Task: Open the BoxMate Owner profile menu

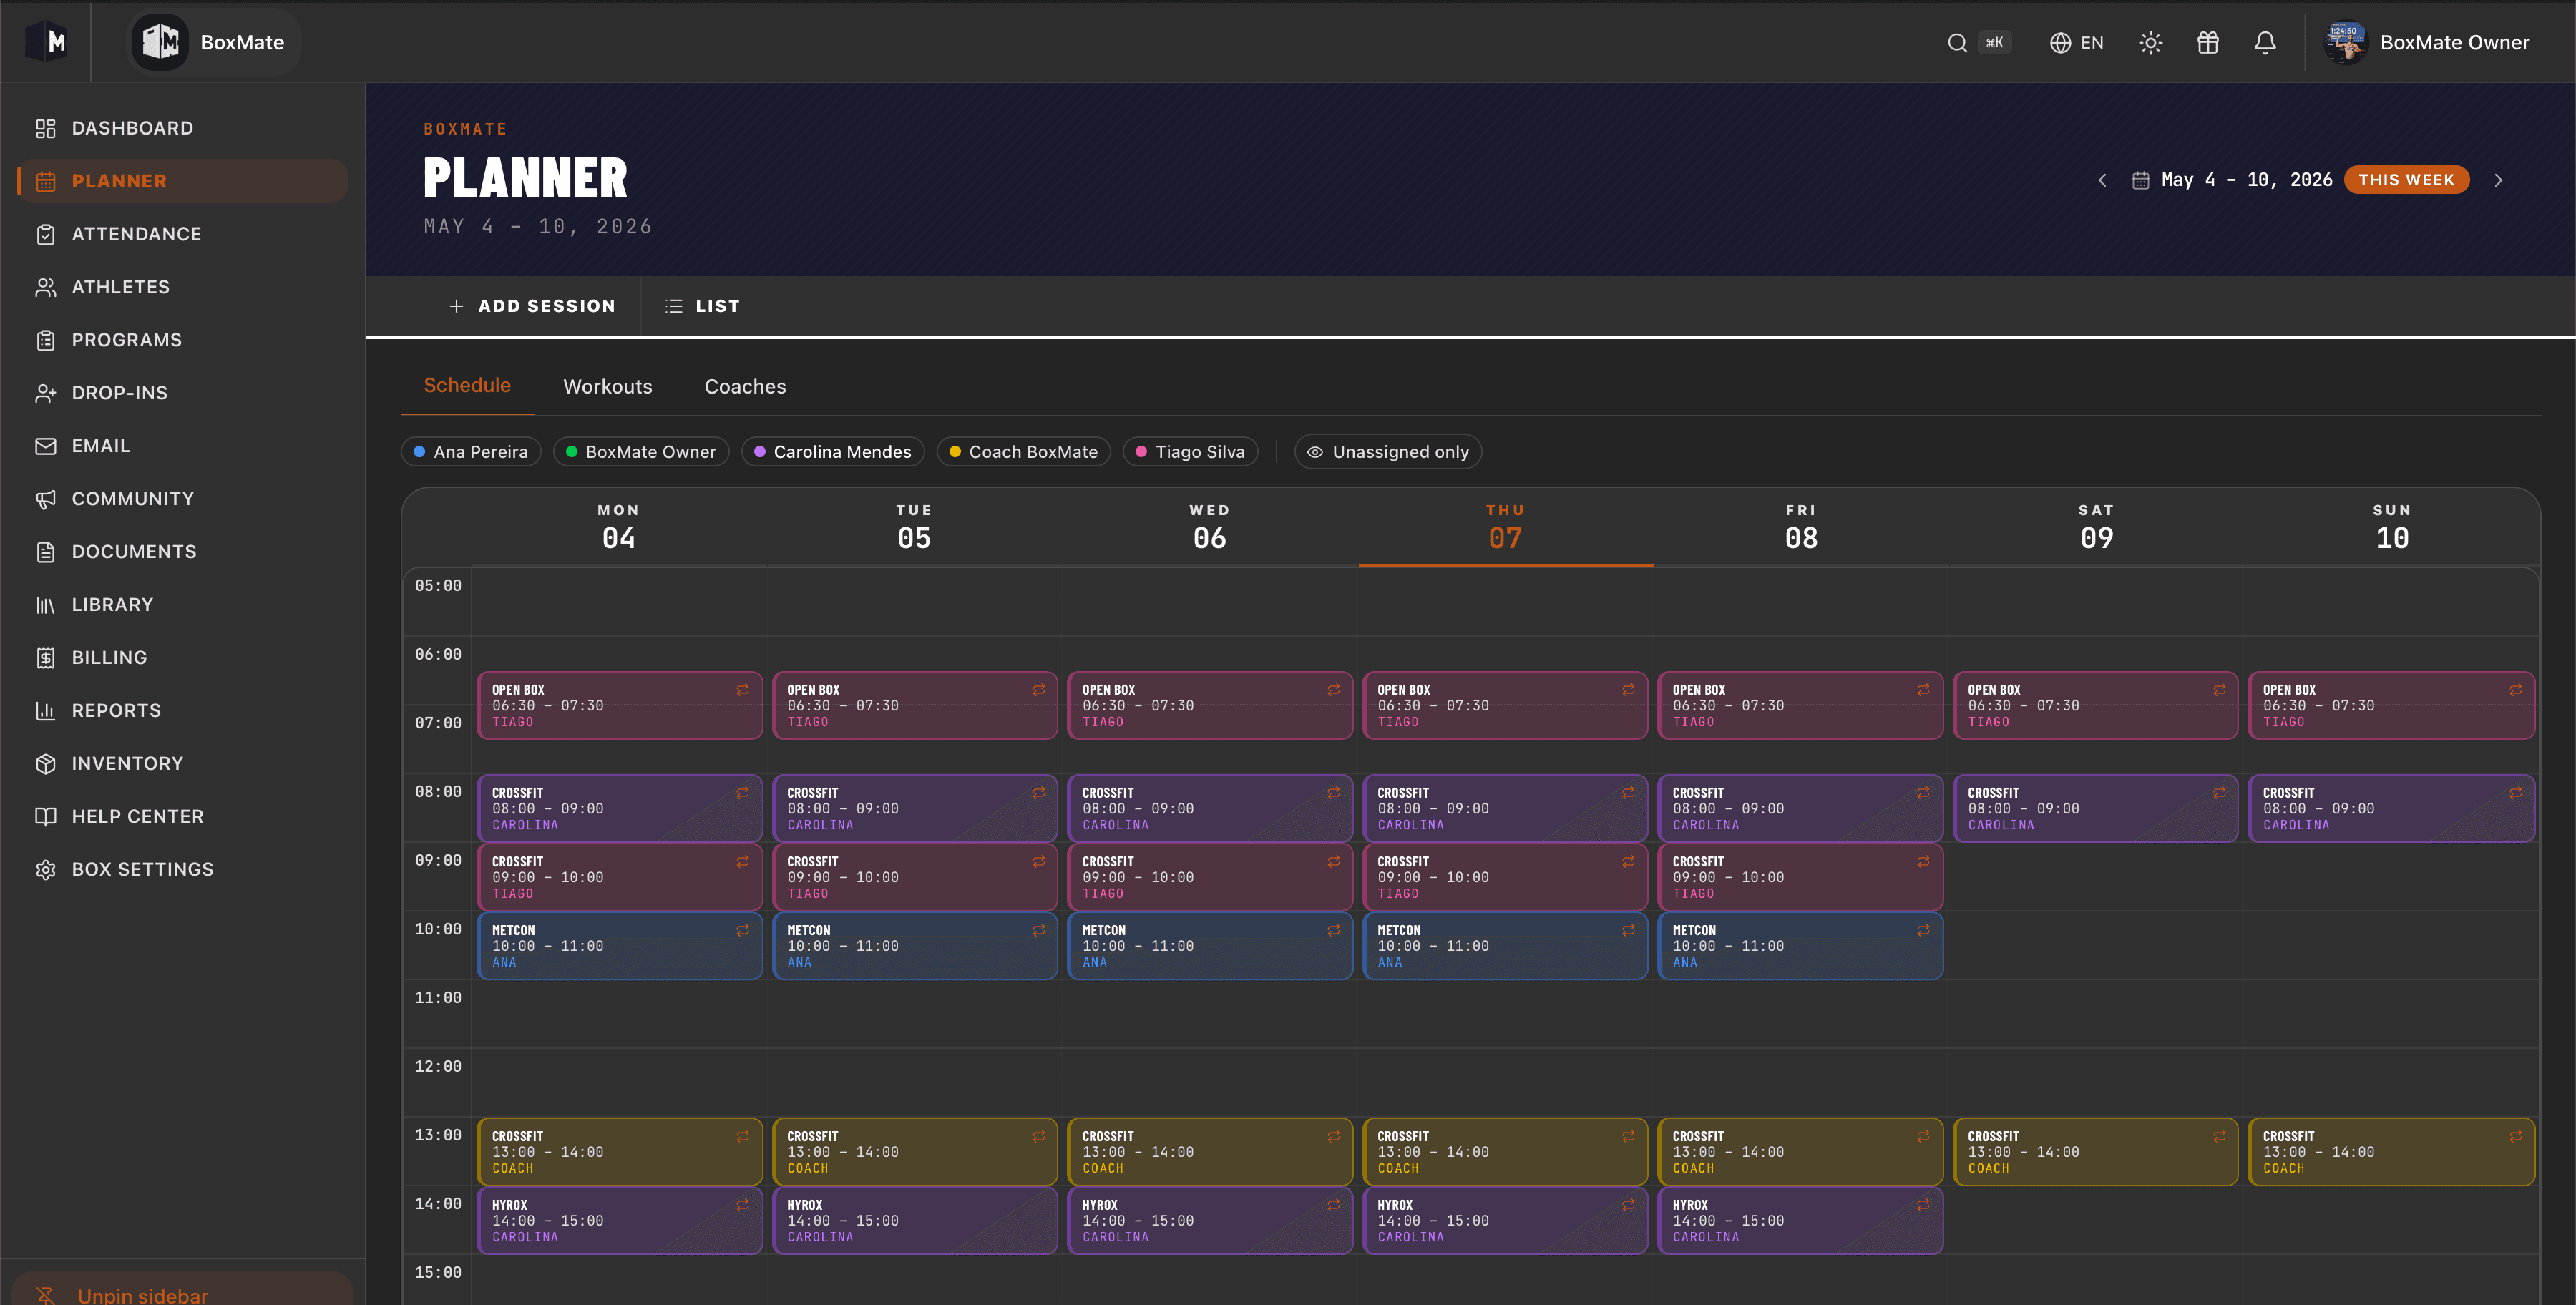Action: point(2427,43)
